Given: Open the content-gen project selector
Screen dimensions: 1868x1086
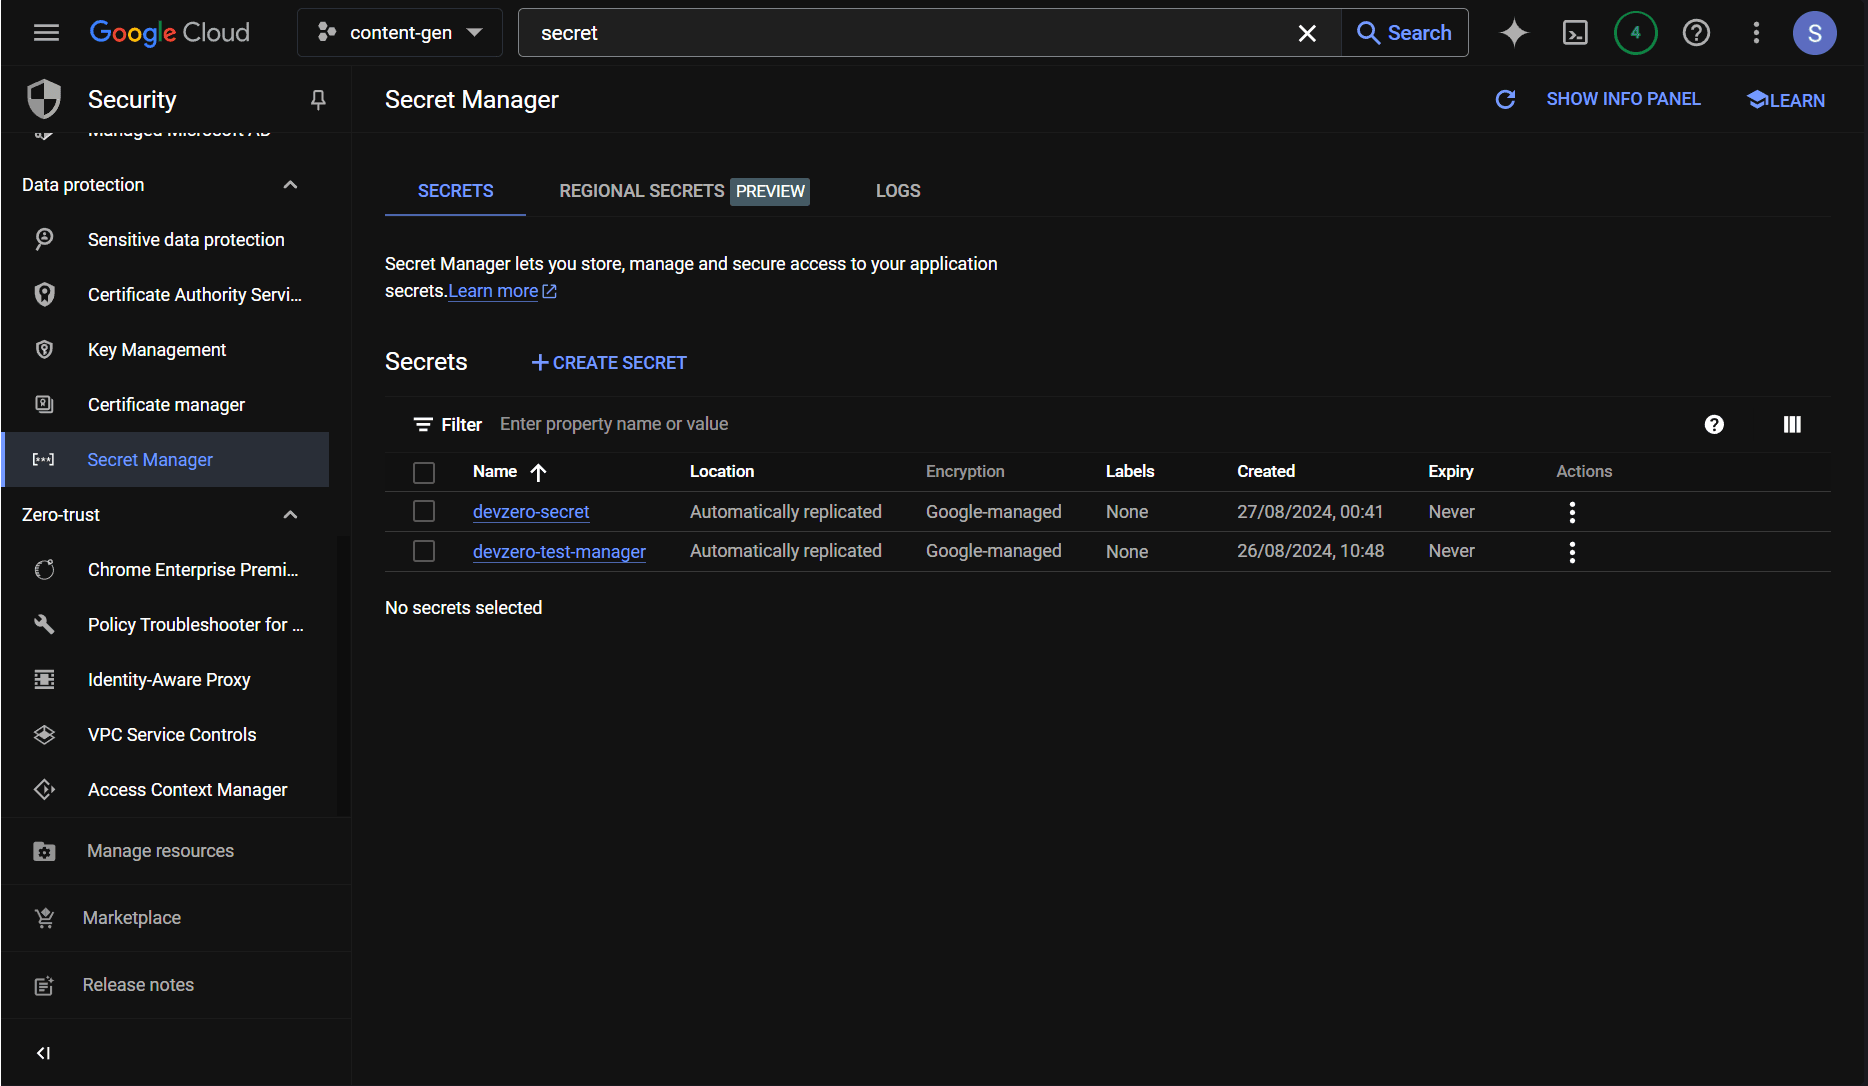Looking at the screenshot, I should click(x=400, y=33).
